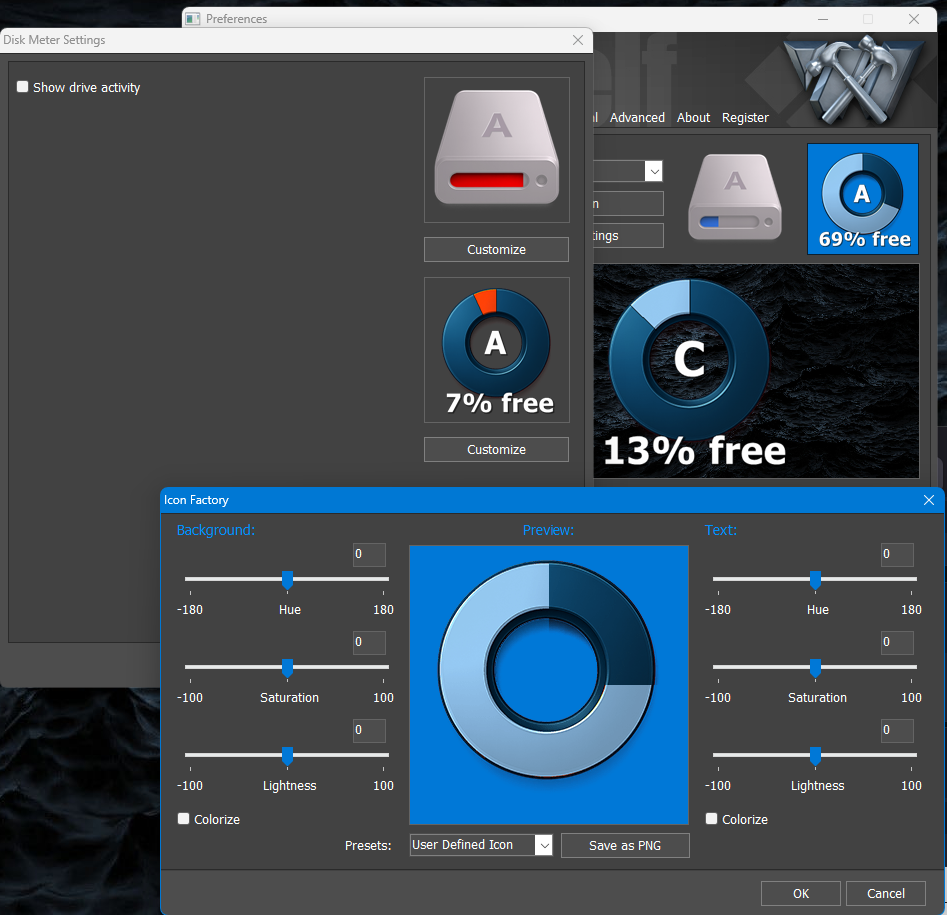Image resolution: width=947 pixels, height=915 pixels.
Task: Click the red-bar drive A icon preview
Action: click(x=496, y=150)
